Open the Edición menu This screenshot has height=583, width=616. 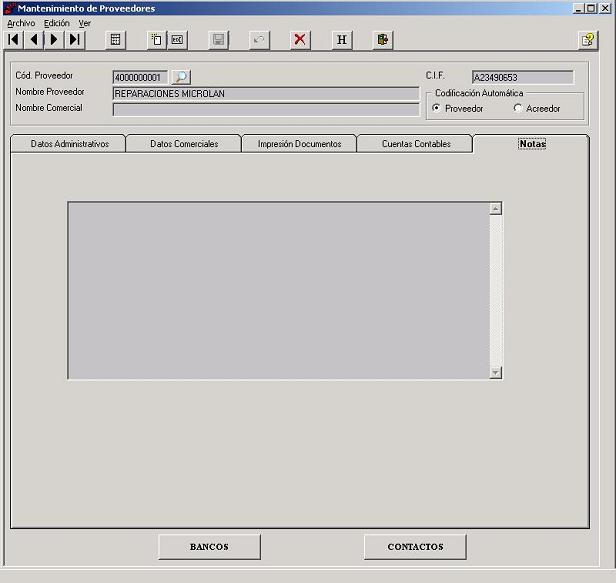(x=57, y=23)
